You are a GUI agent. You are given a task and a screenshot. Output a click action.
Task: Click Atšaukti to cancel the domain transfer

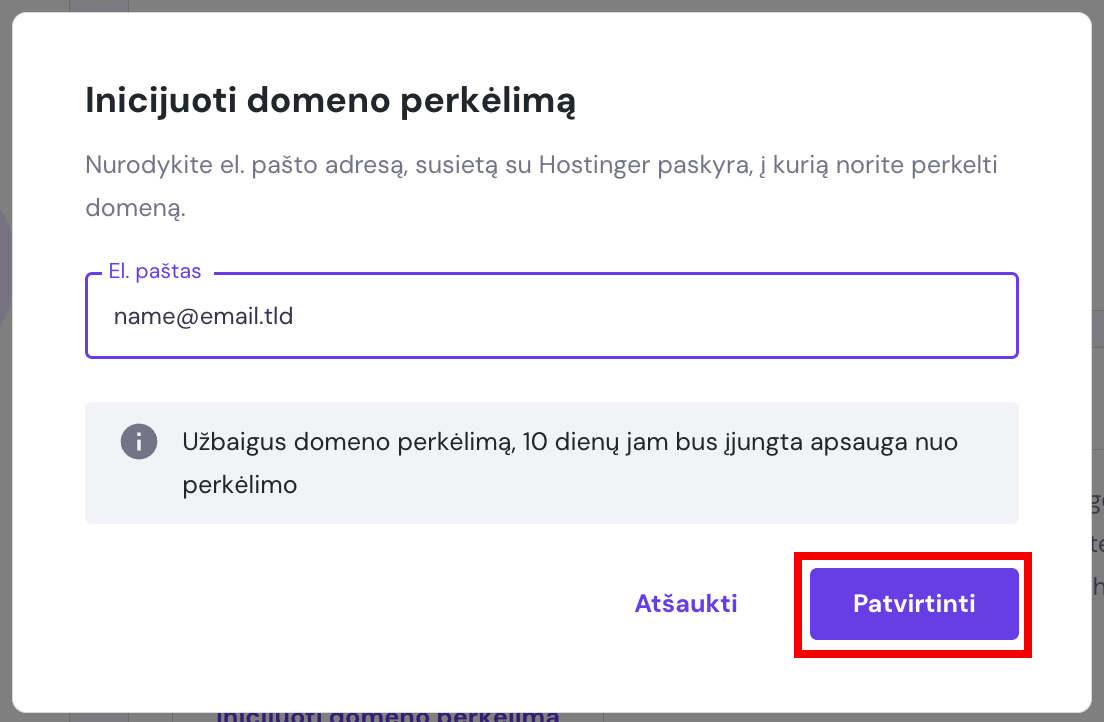pos(686,603)
